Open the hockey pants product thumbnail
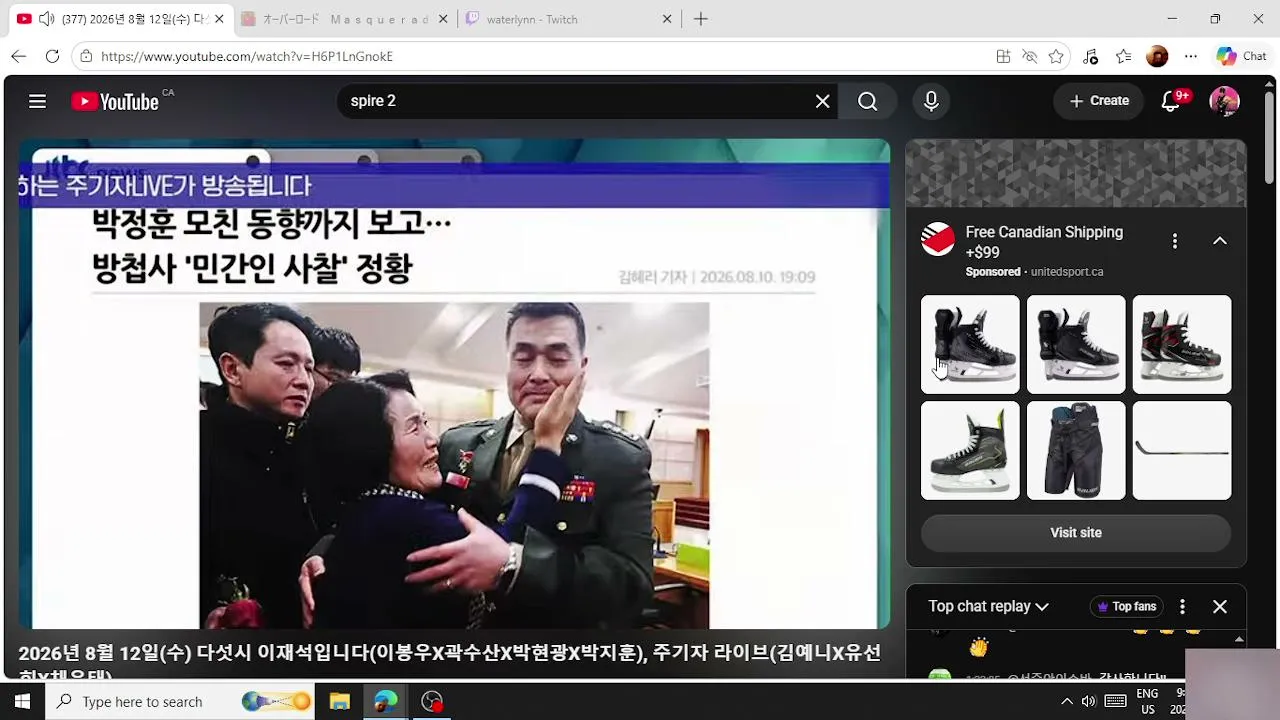Screen dimensions: 1280x720 1076,451
